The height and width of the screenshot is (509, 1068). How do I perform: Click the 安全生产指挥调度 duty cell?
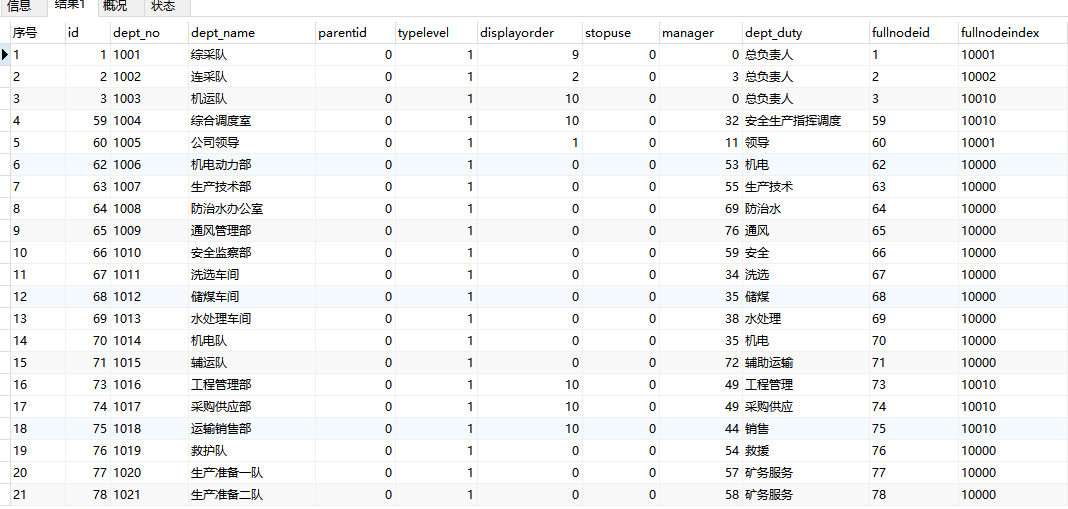[806, 121]
